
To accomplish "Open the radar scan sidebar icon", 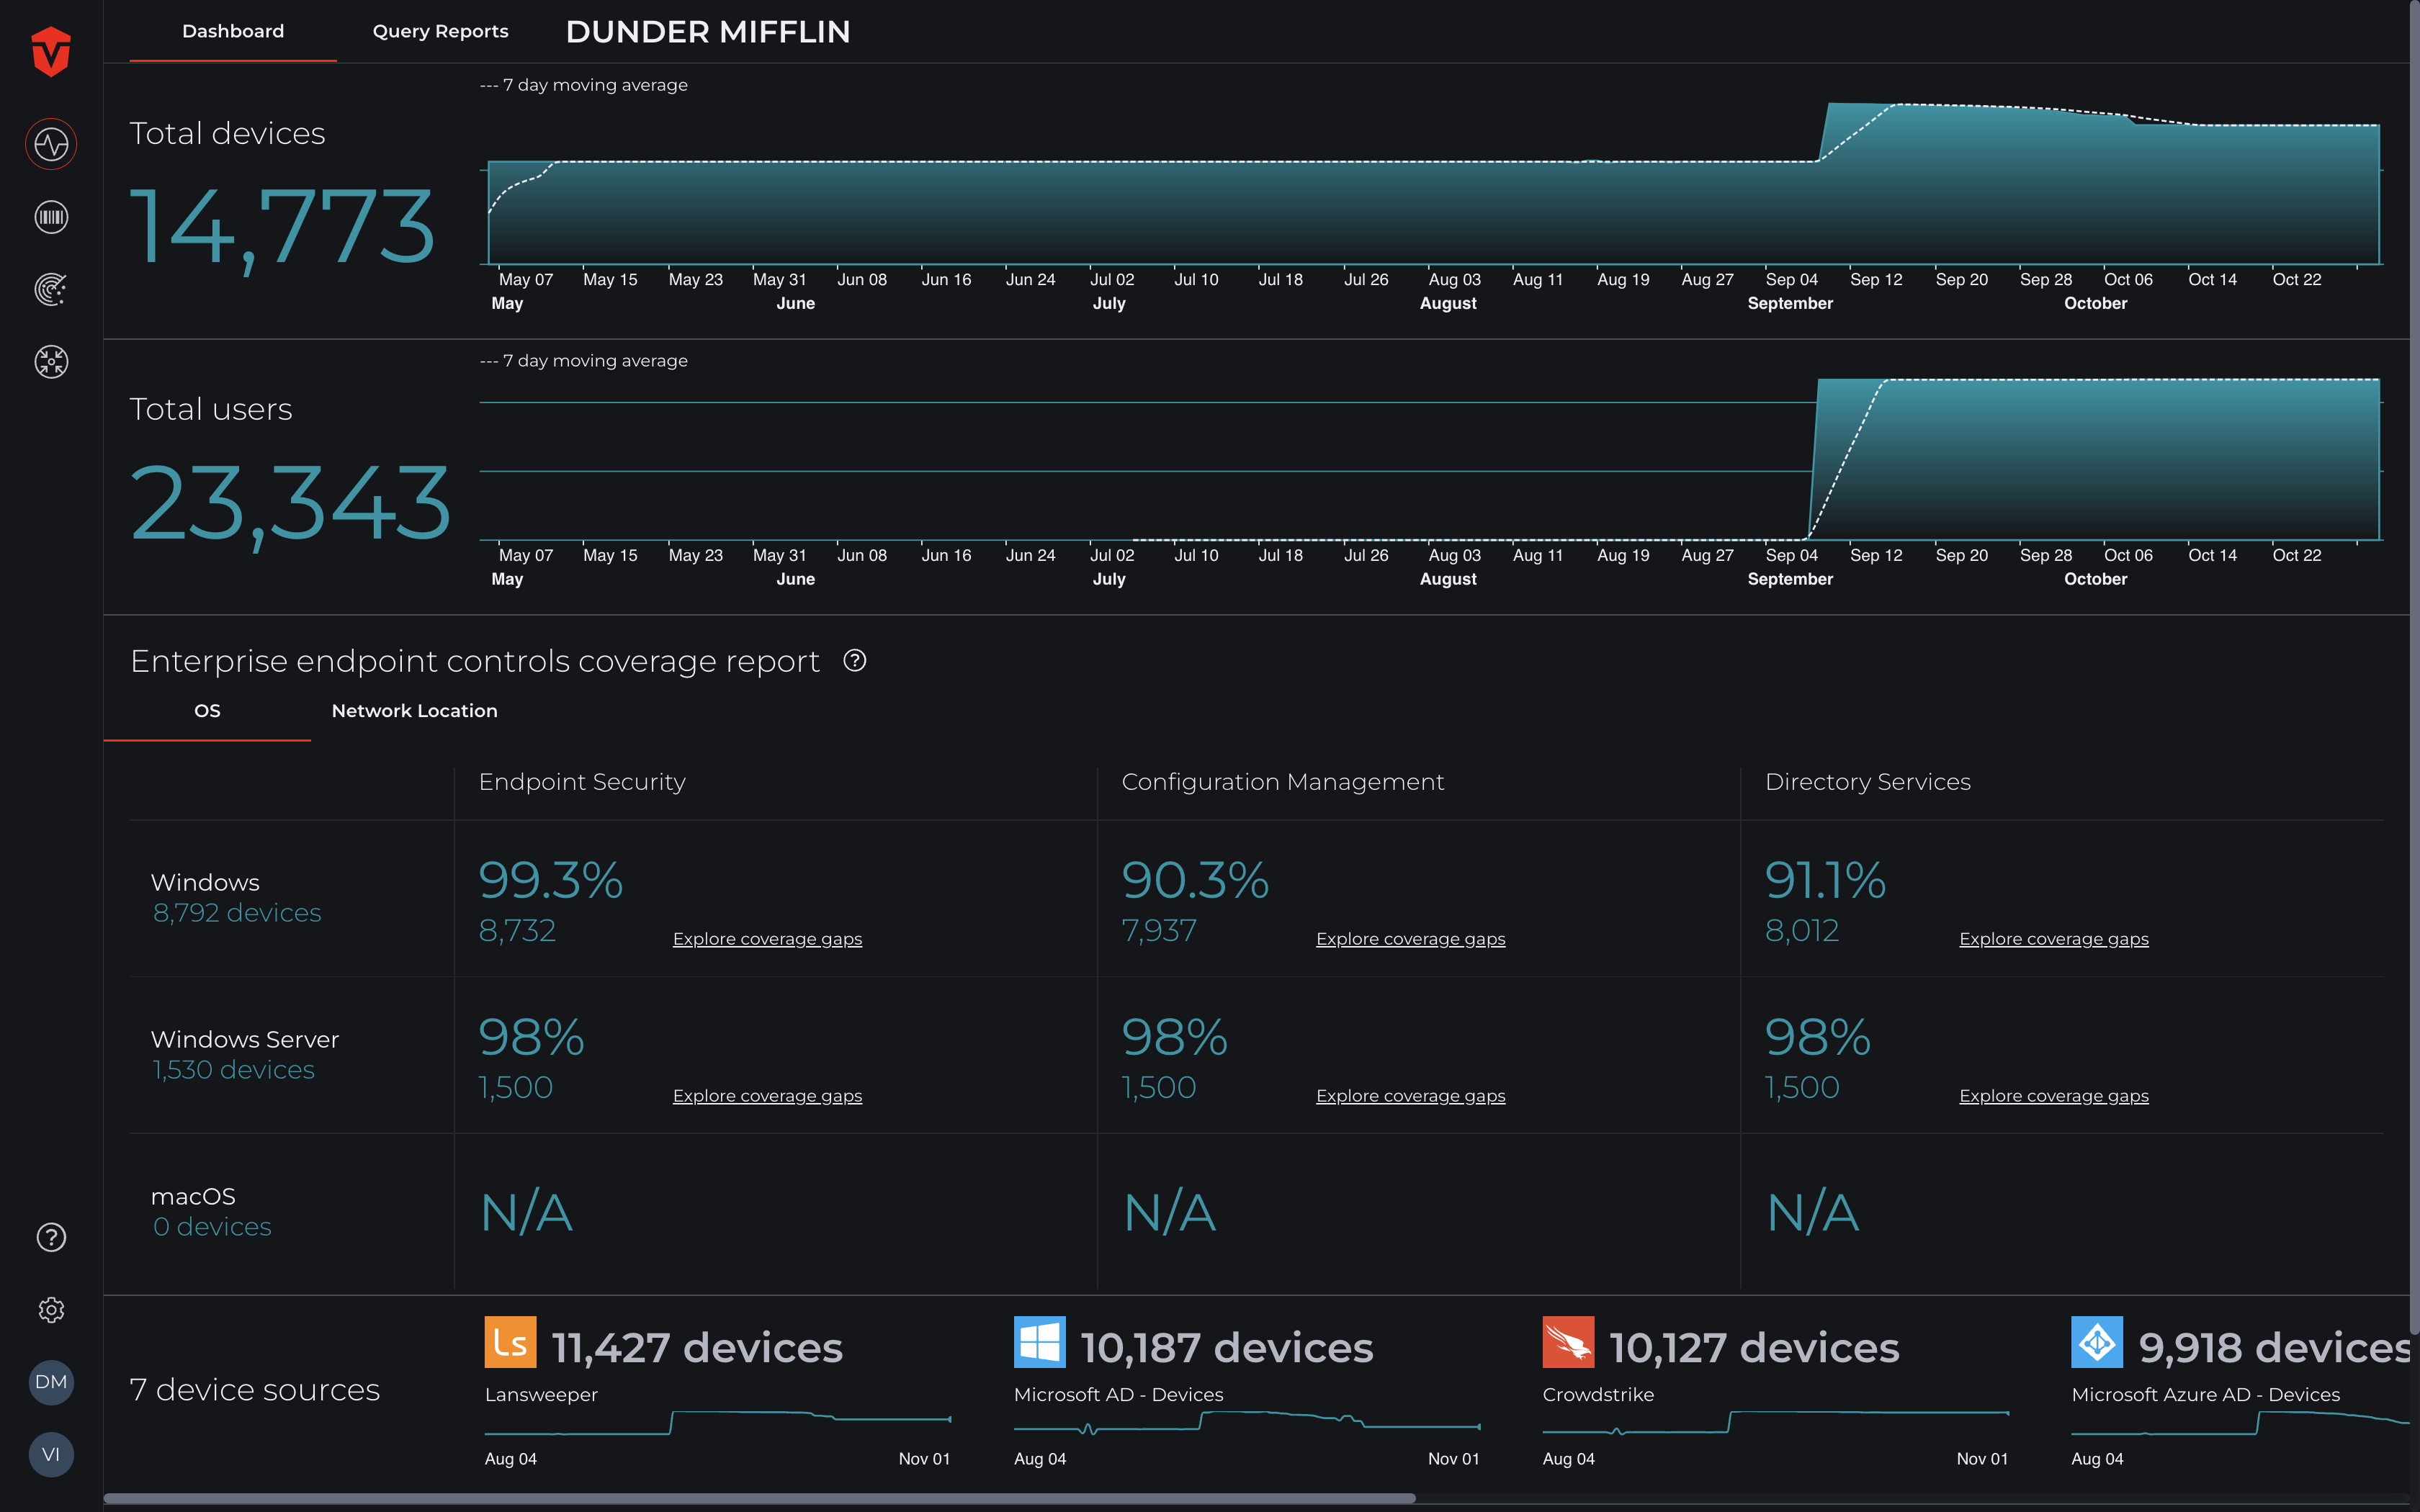I will 51,290.
